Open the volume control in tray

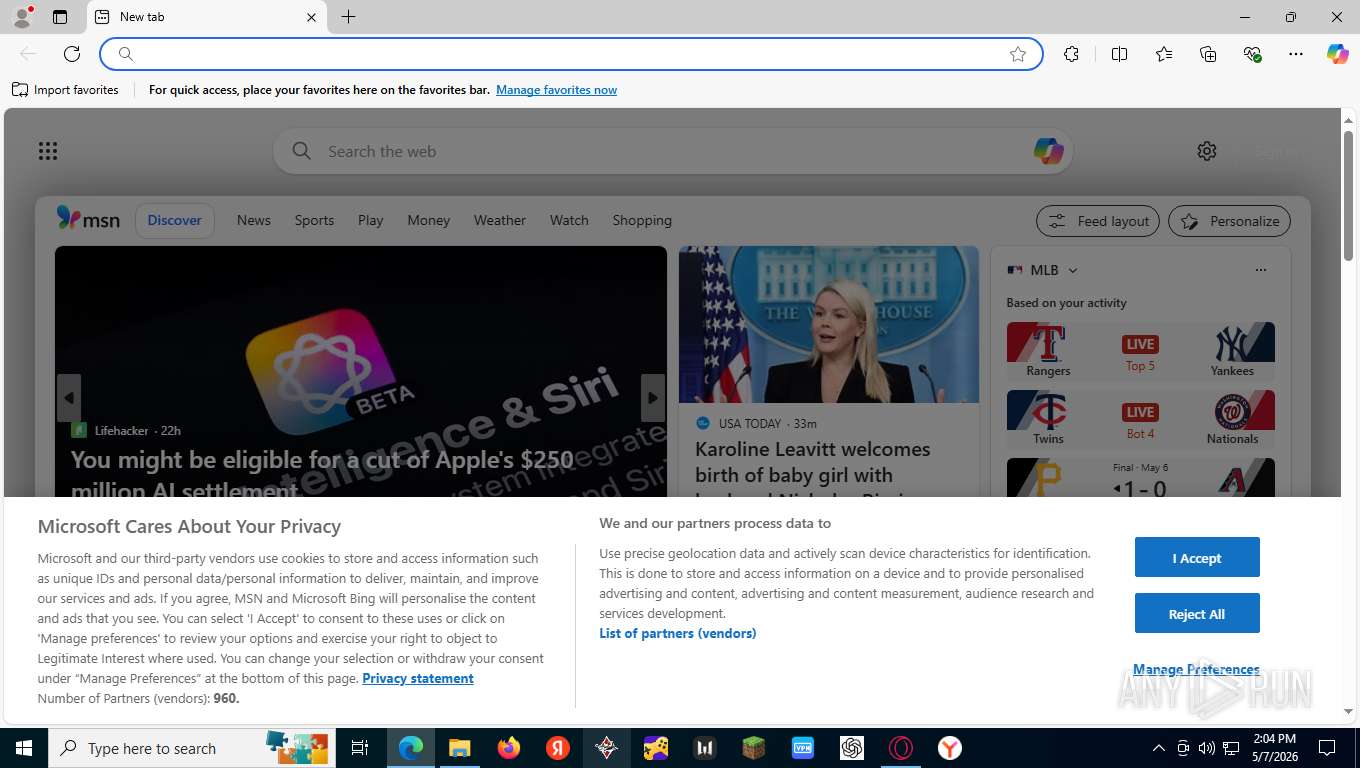click(x=1206, y=748)
